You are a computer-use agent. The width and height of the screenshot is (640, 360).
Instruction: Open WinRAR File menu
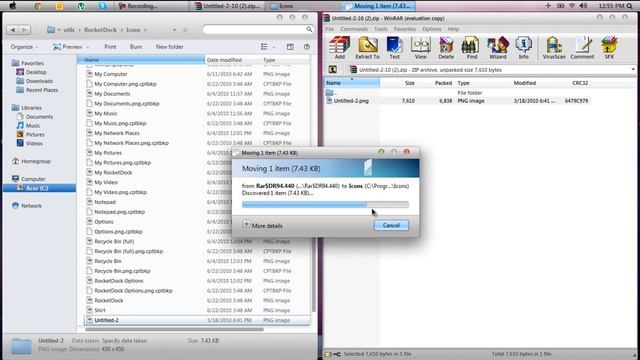click(x=330, y=29)
